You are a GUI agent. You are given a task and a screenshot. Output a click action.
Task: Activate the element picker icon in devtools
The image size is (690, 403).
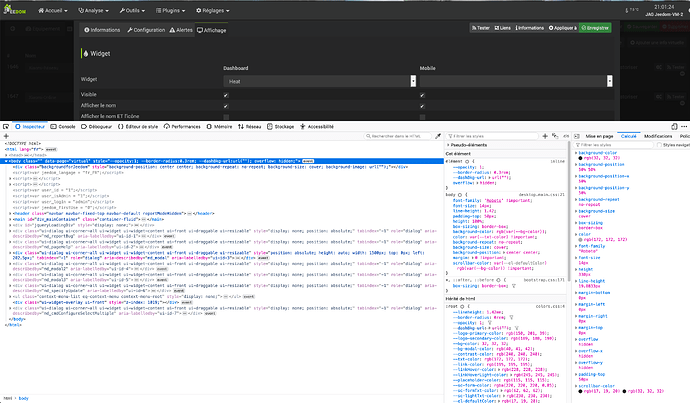[x=6, y=127]
